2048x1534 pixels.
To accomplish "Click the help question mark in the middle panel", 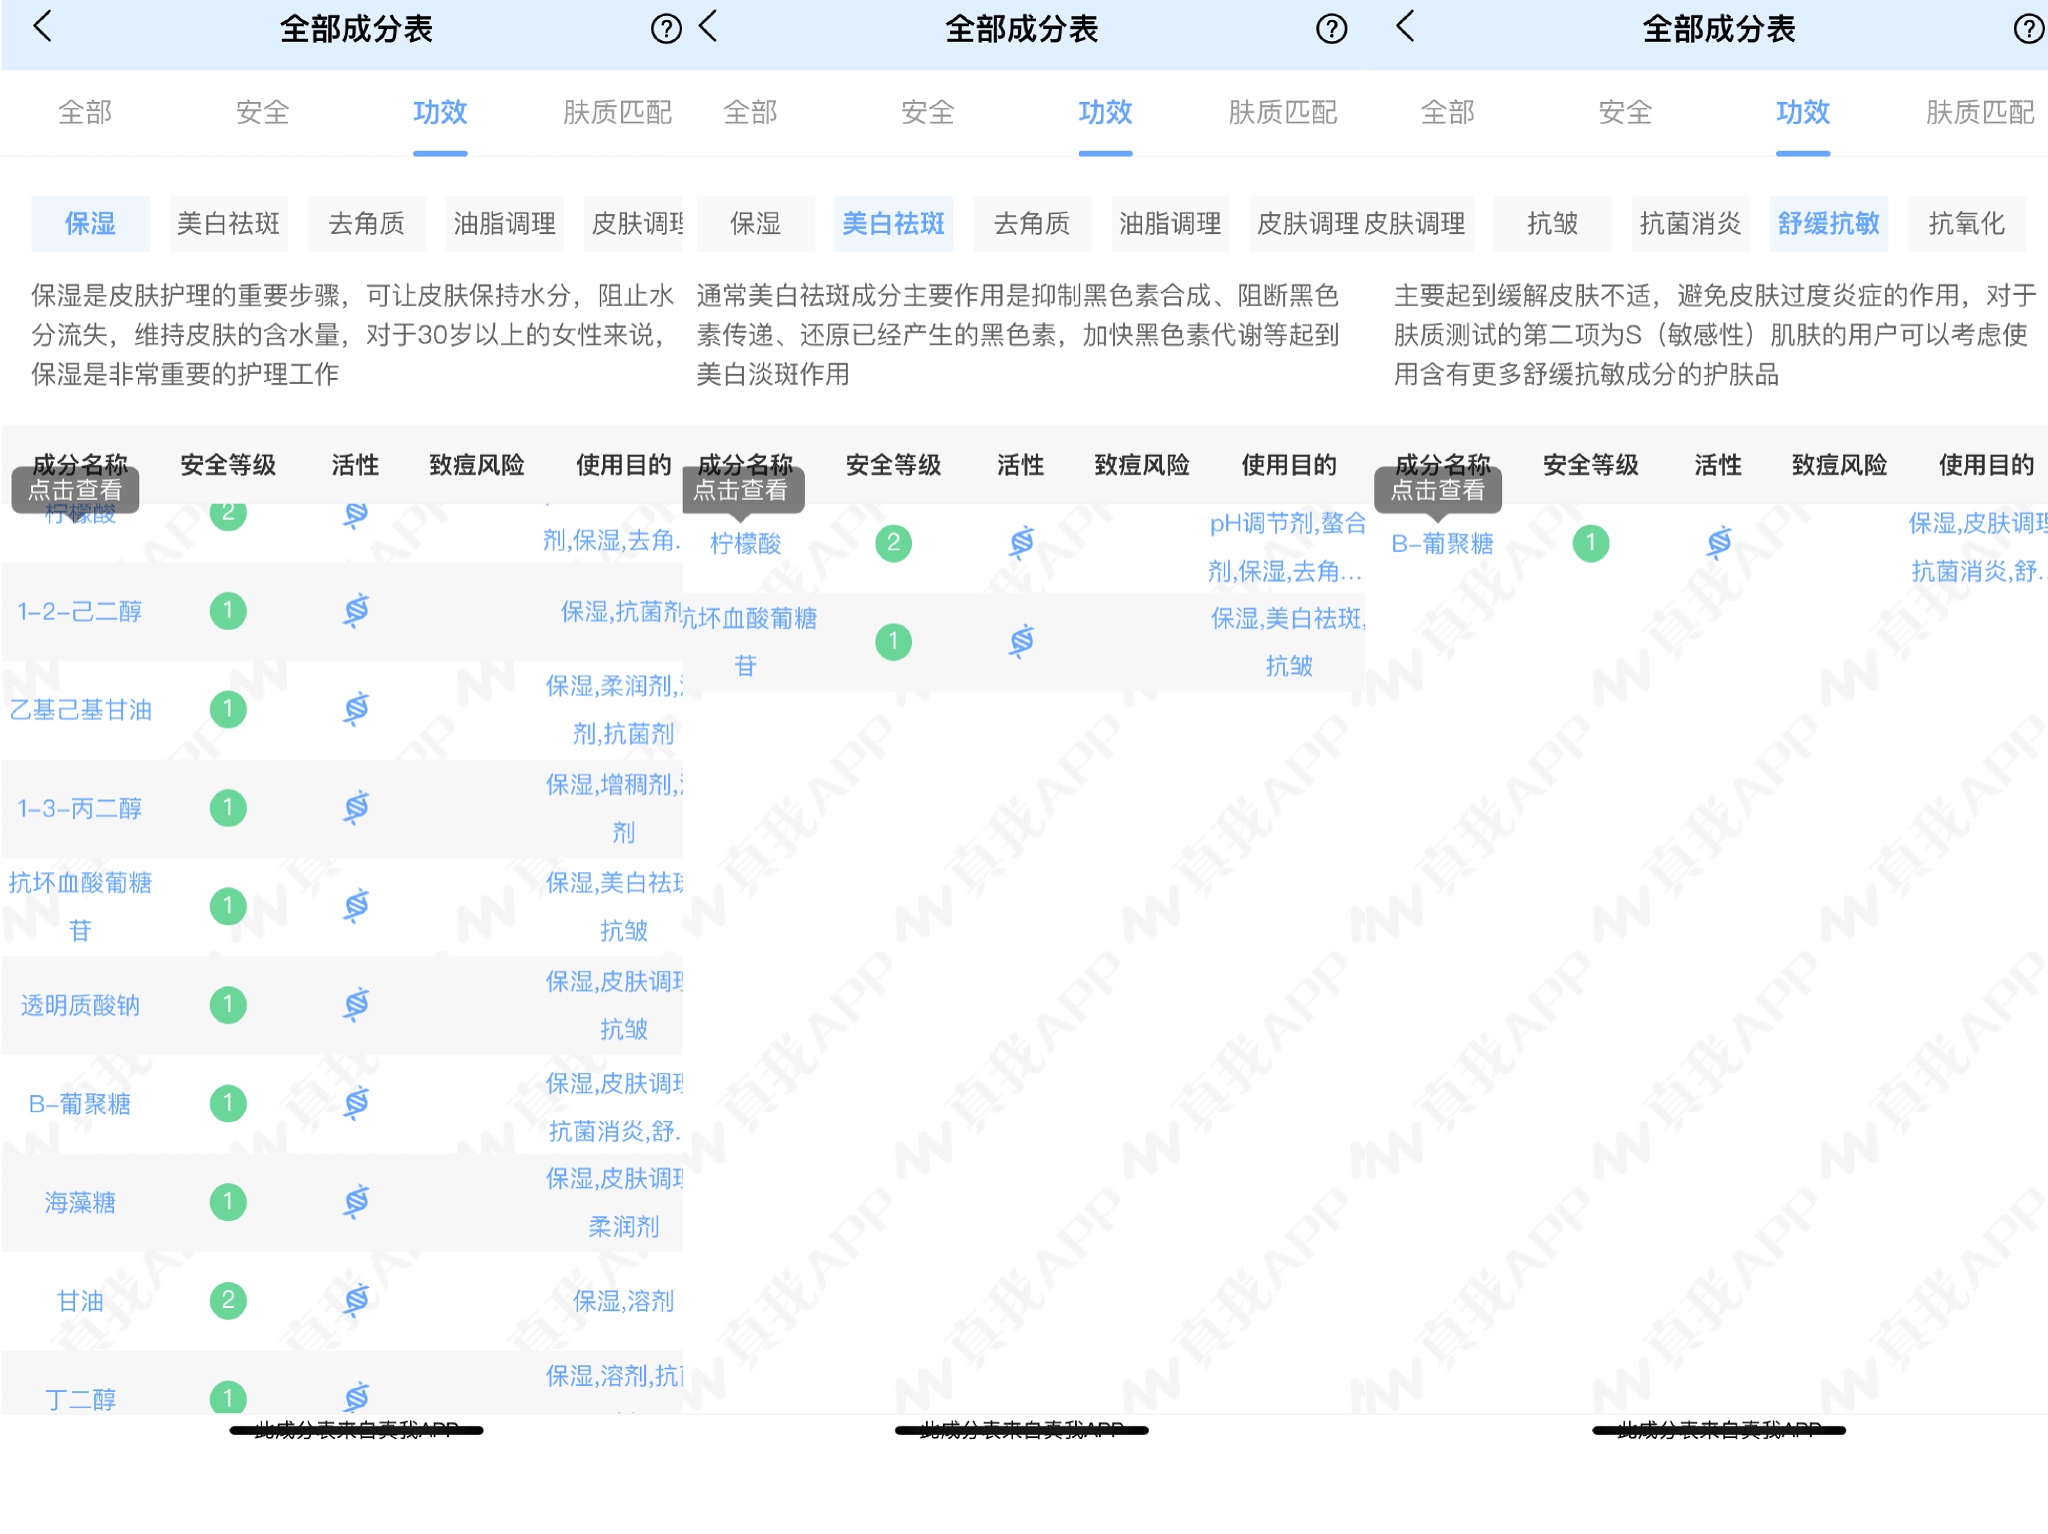I will (1331, 29).
